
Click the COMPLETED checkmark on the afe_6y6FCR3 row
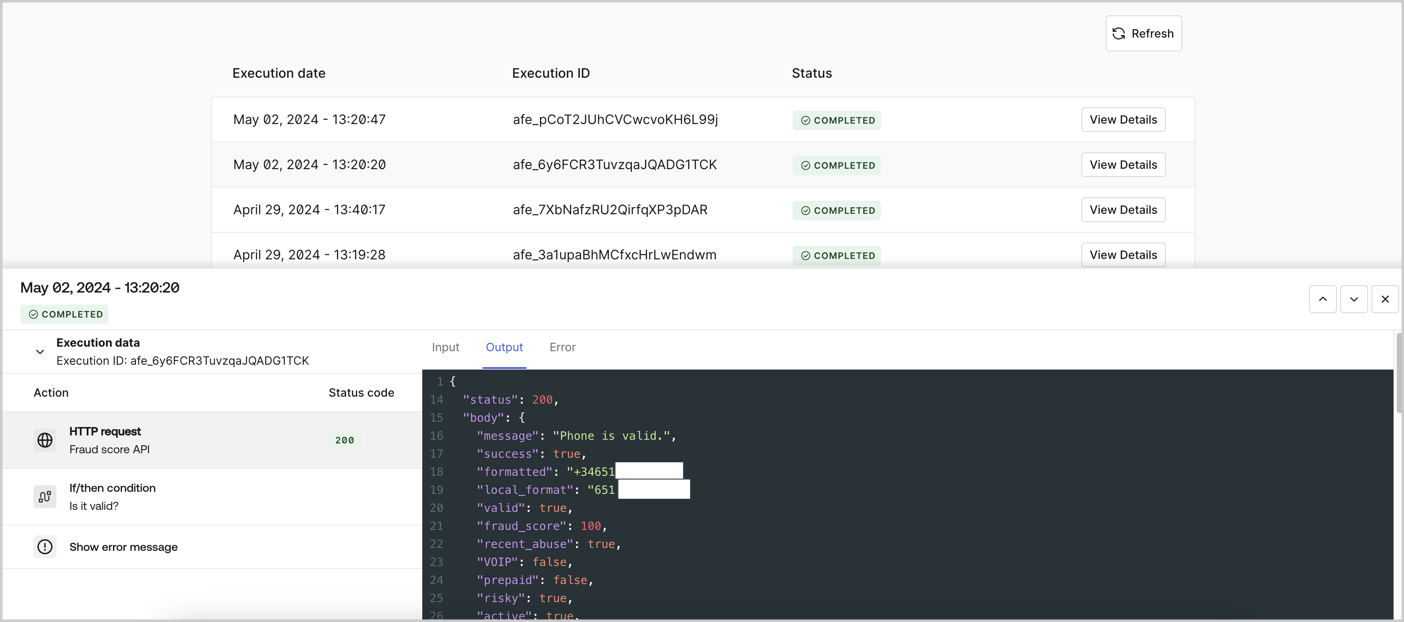(805, 164)
